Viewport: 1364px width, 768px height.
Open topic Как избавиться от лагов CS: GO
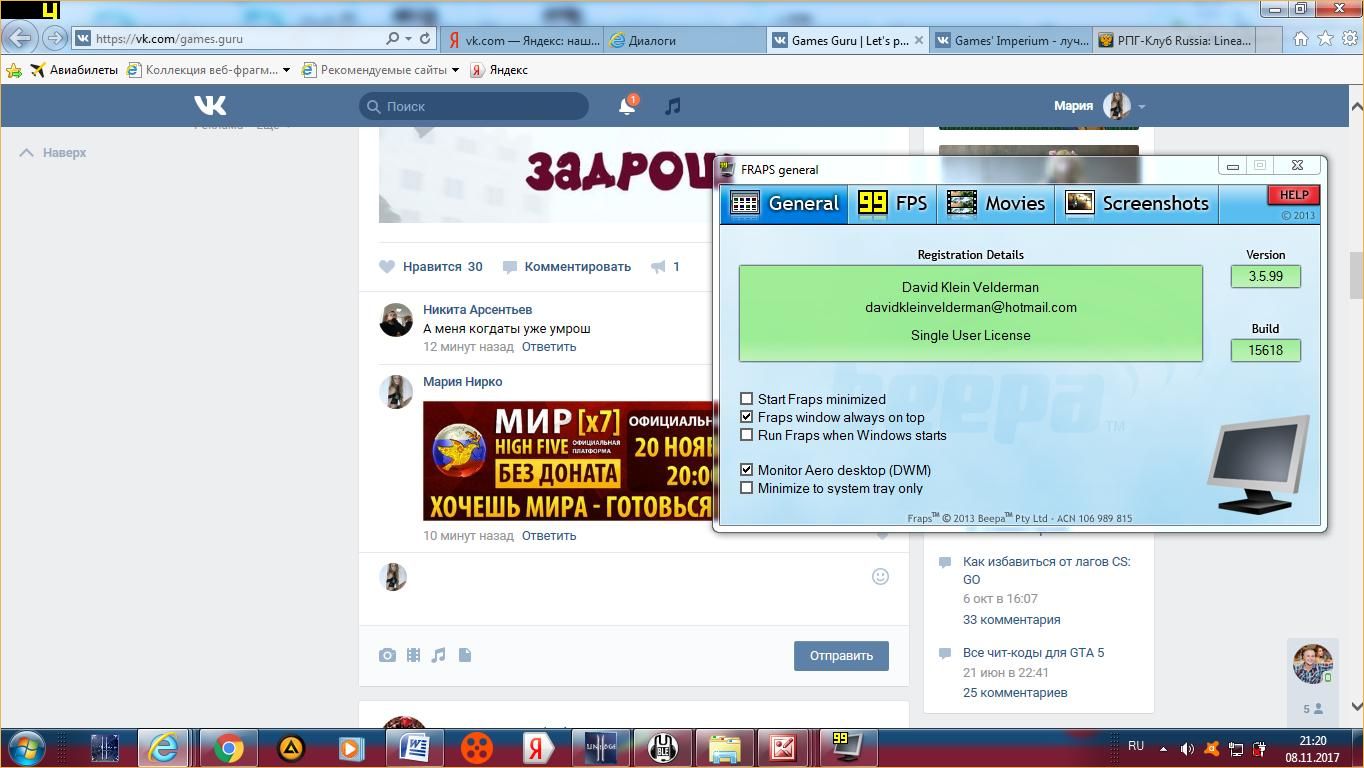(x=1047, y=570)
